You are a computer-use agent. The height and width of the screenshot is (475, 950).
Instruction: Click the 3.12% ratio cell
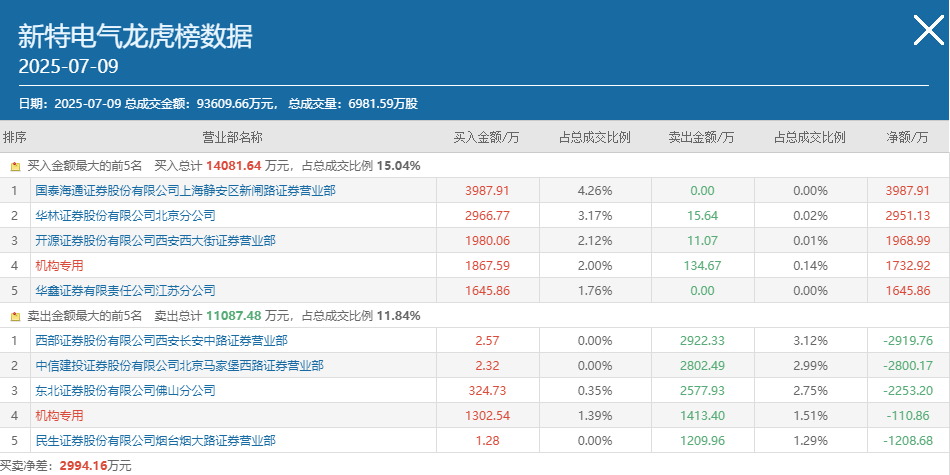810,341
